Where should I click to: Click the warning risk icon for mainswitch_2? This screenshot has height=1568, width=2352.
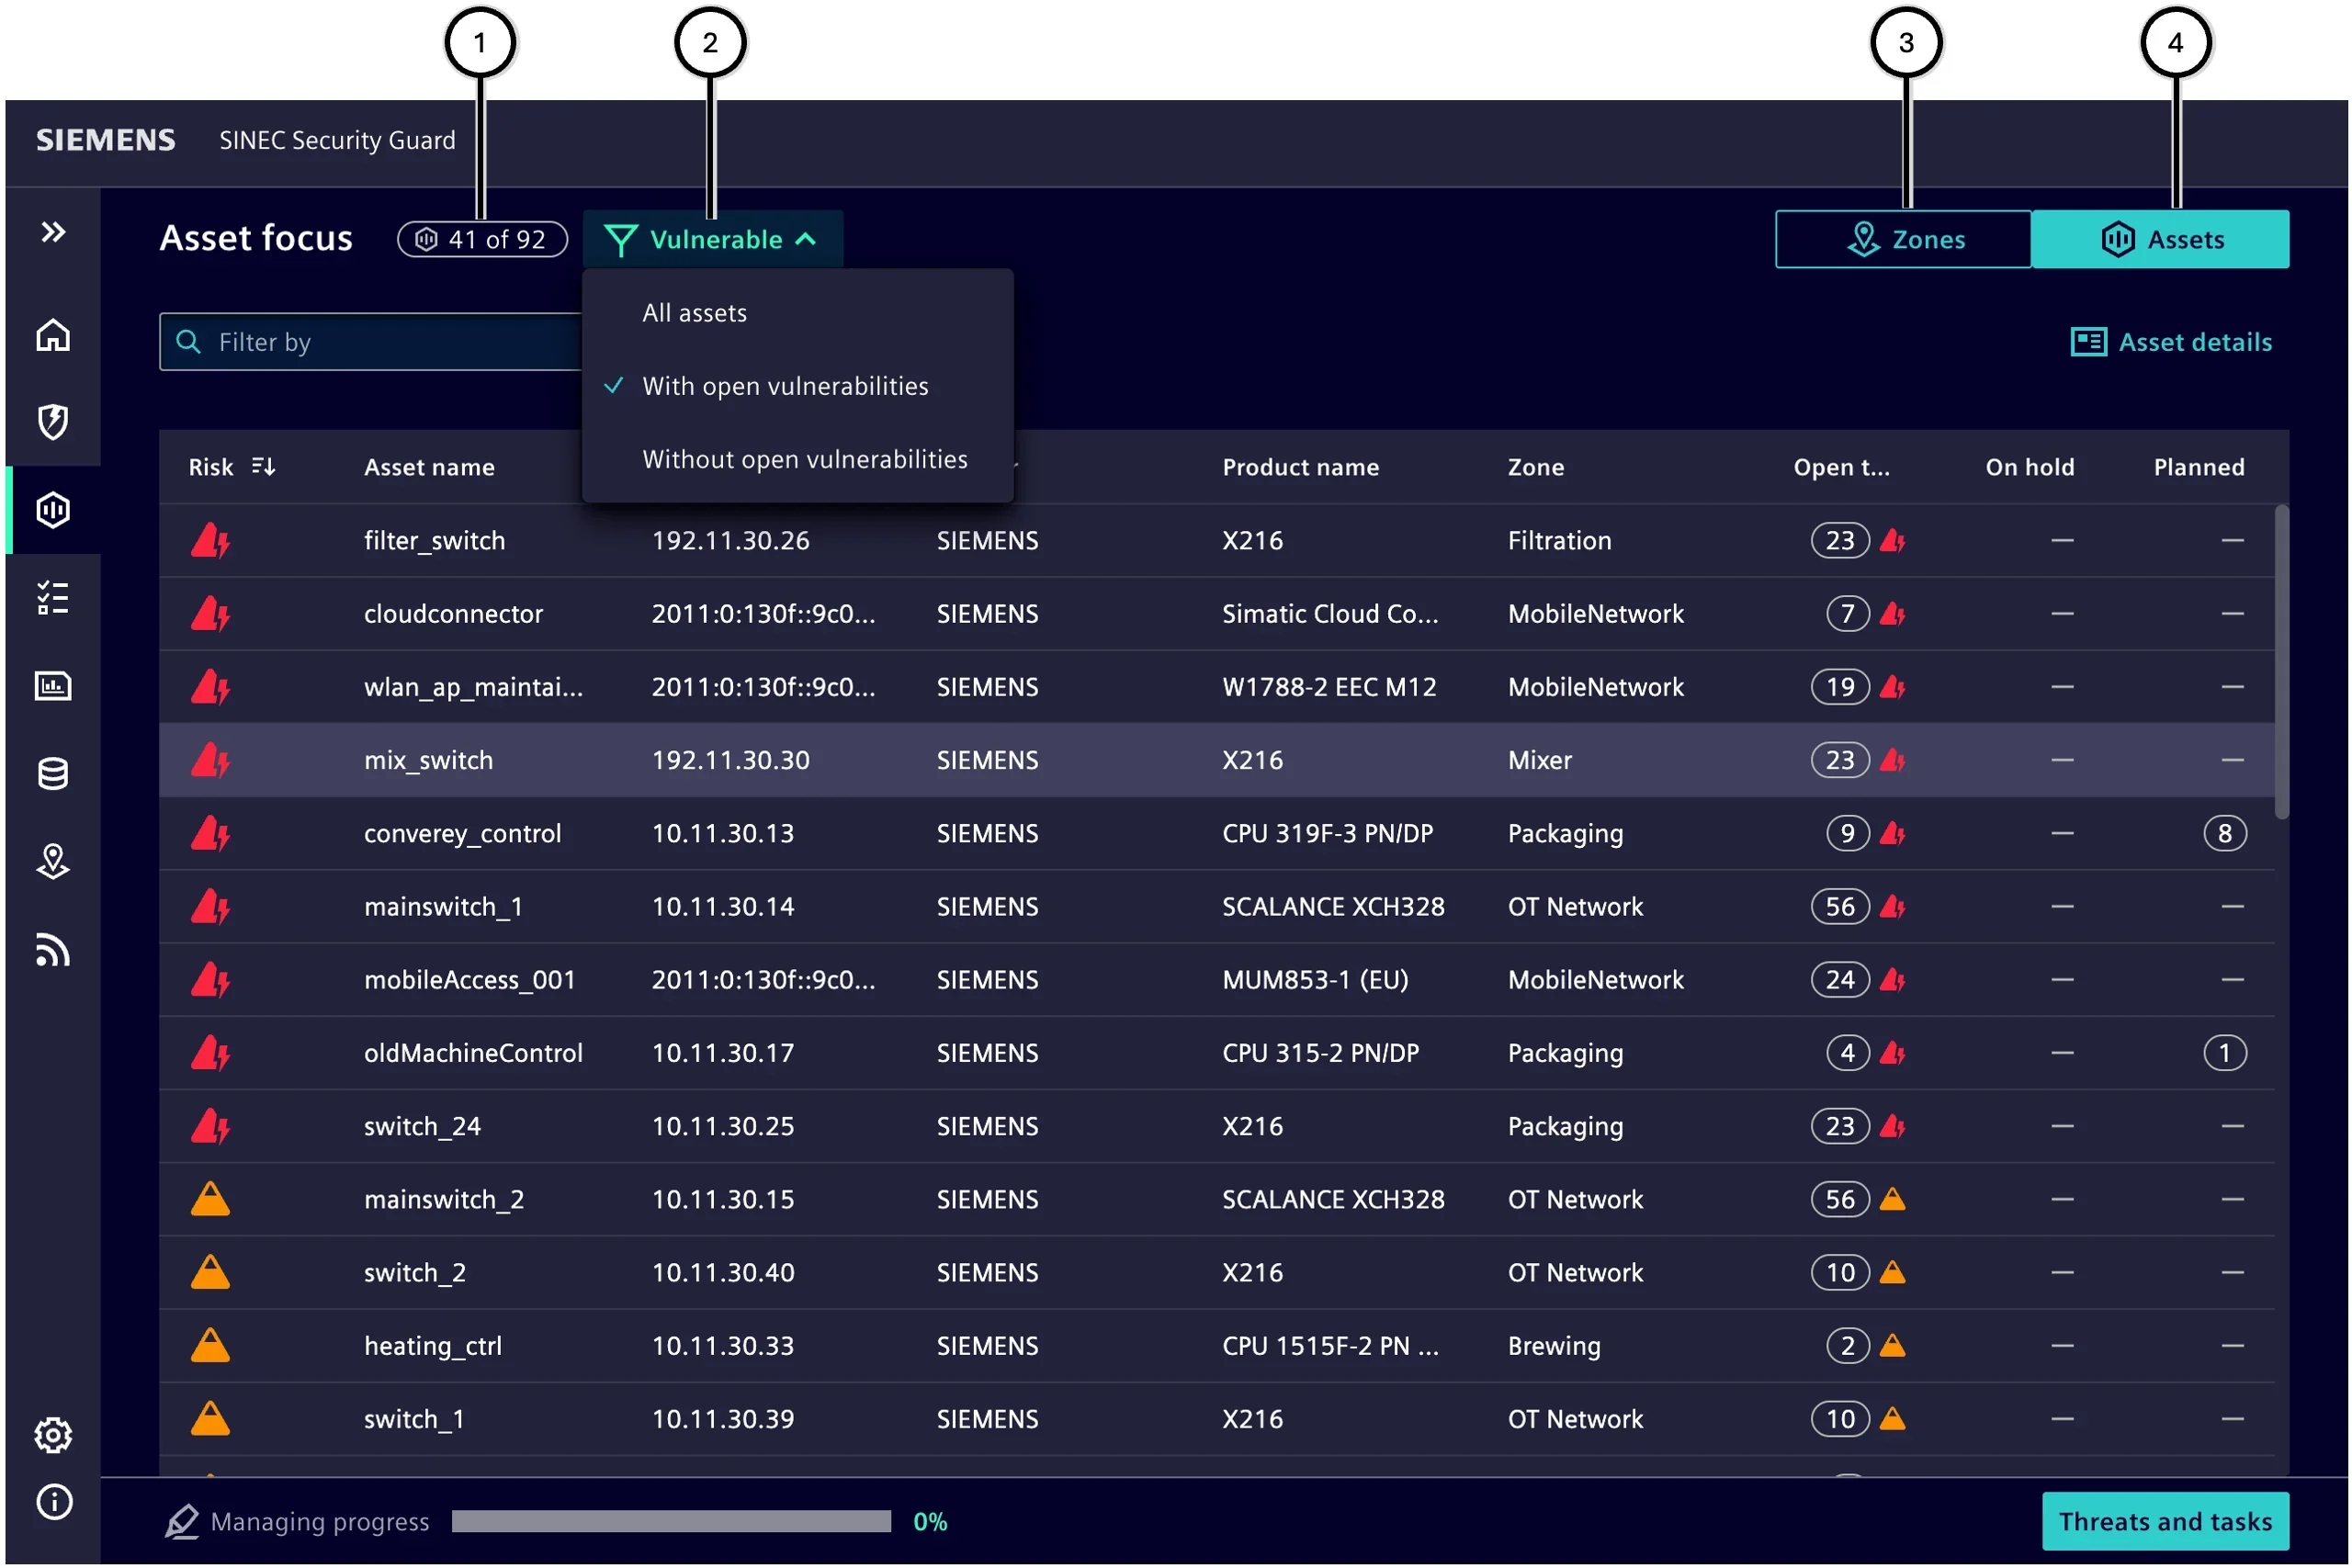[x=210, y=1199]
